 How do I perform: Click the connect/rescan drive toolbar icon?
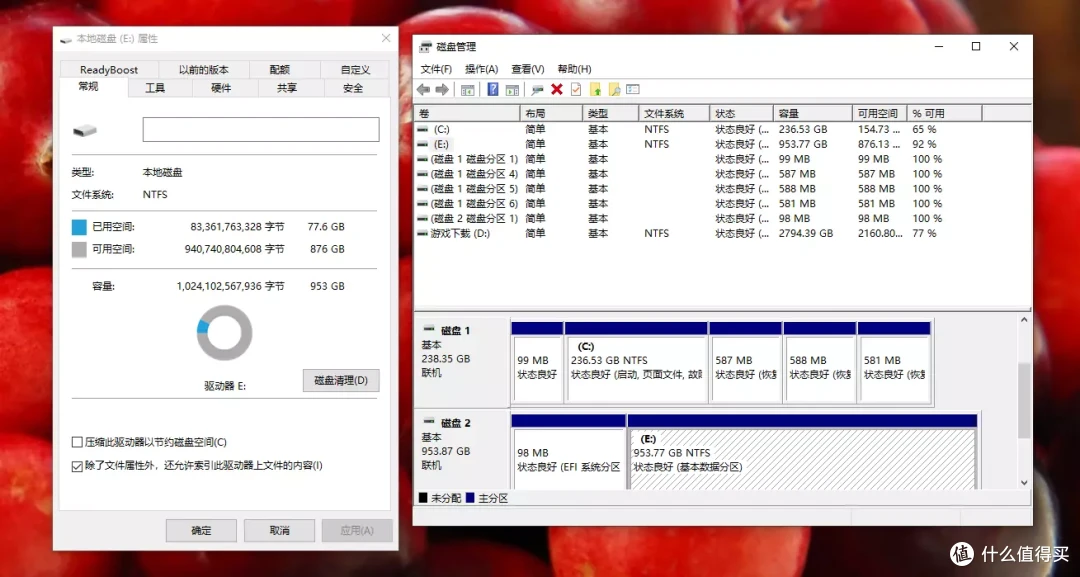coord(537,90)
